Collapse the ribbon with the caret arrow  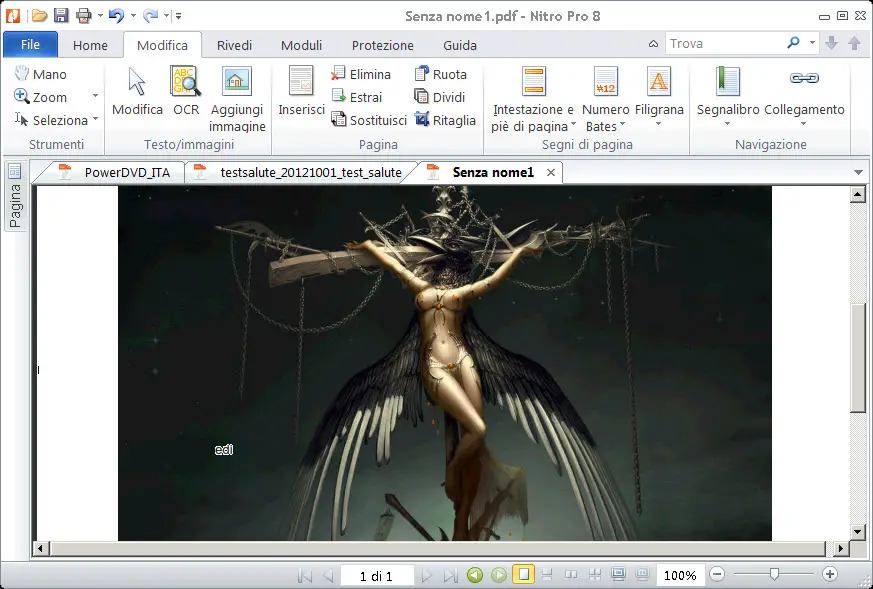coord(654,43)
